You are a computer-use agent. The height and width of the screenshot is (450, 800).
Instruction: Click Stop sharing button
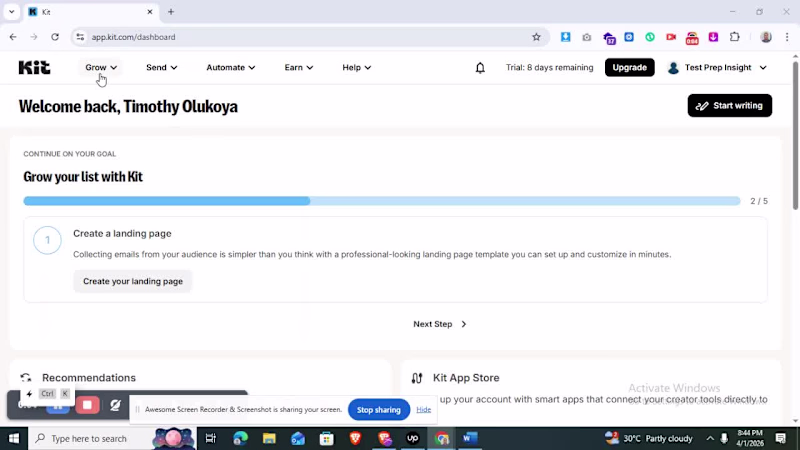[379, 410]
